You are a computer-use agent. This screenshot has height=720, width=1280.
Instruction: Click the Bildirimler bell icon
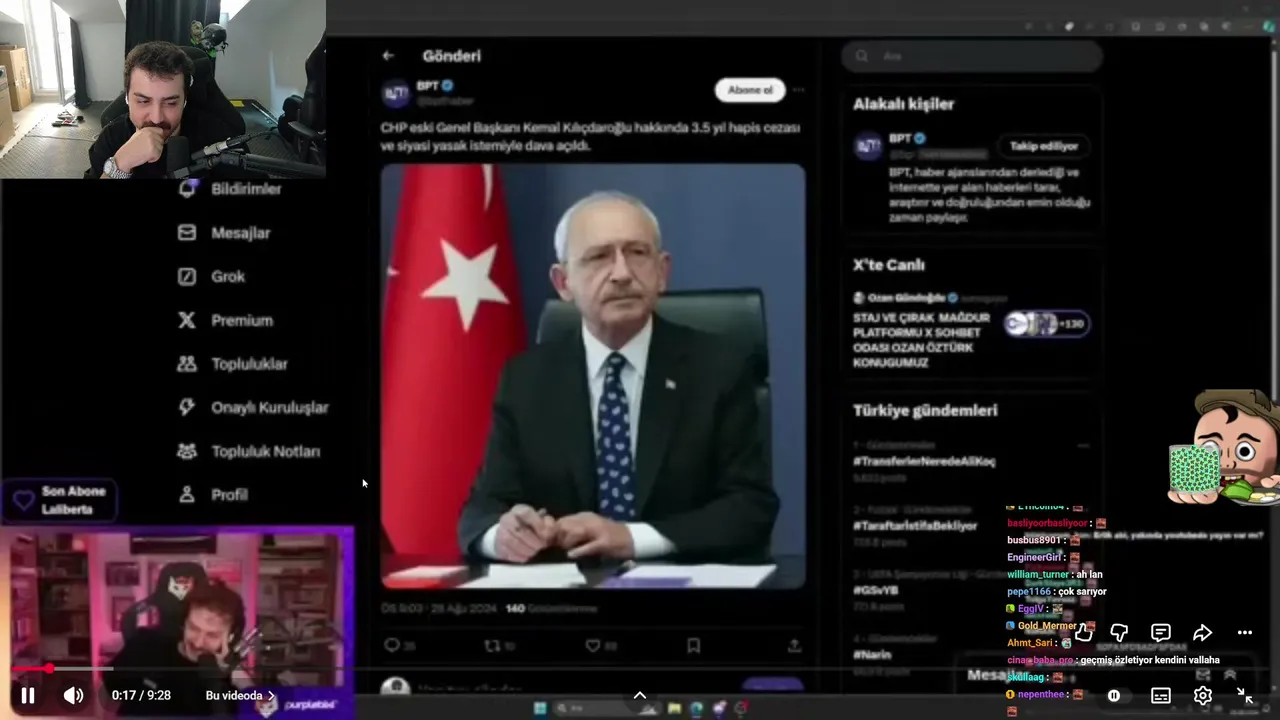coord(187,189)
